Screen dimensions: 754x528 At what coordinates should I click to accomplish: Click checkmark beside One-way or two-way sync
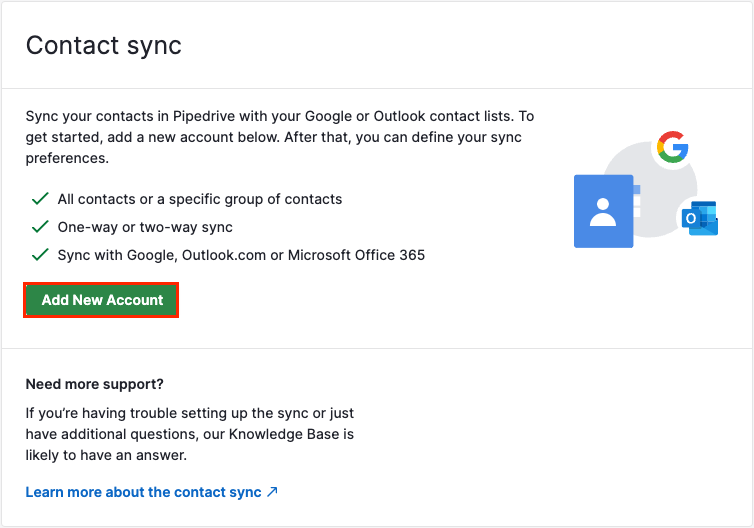click(40, 226)
